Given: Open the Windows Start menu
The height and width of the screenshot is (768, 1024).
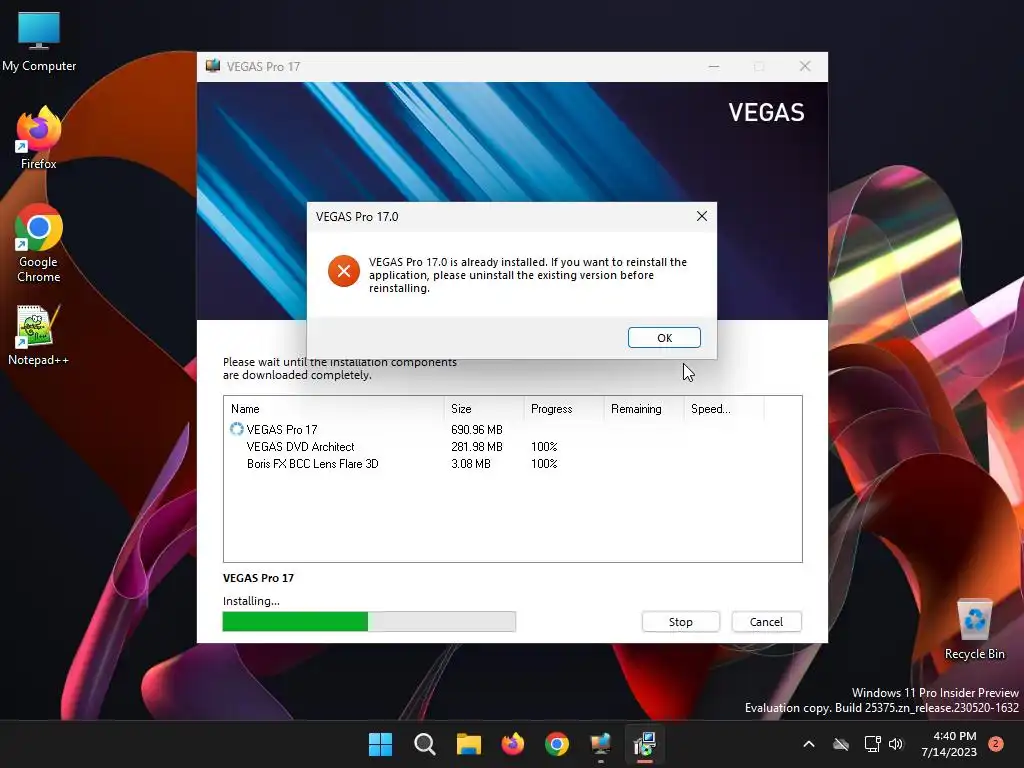Looking at the screenshot, I should coord(381,744).
